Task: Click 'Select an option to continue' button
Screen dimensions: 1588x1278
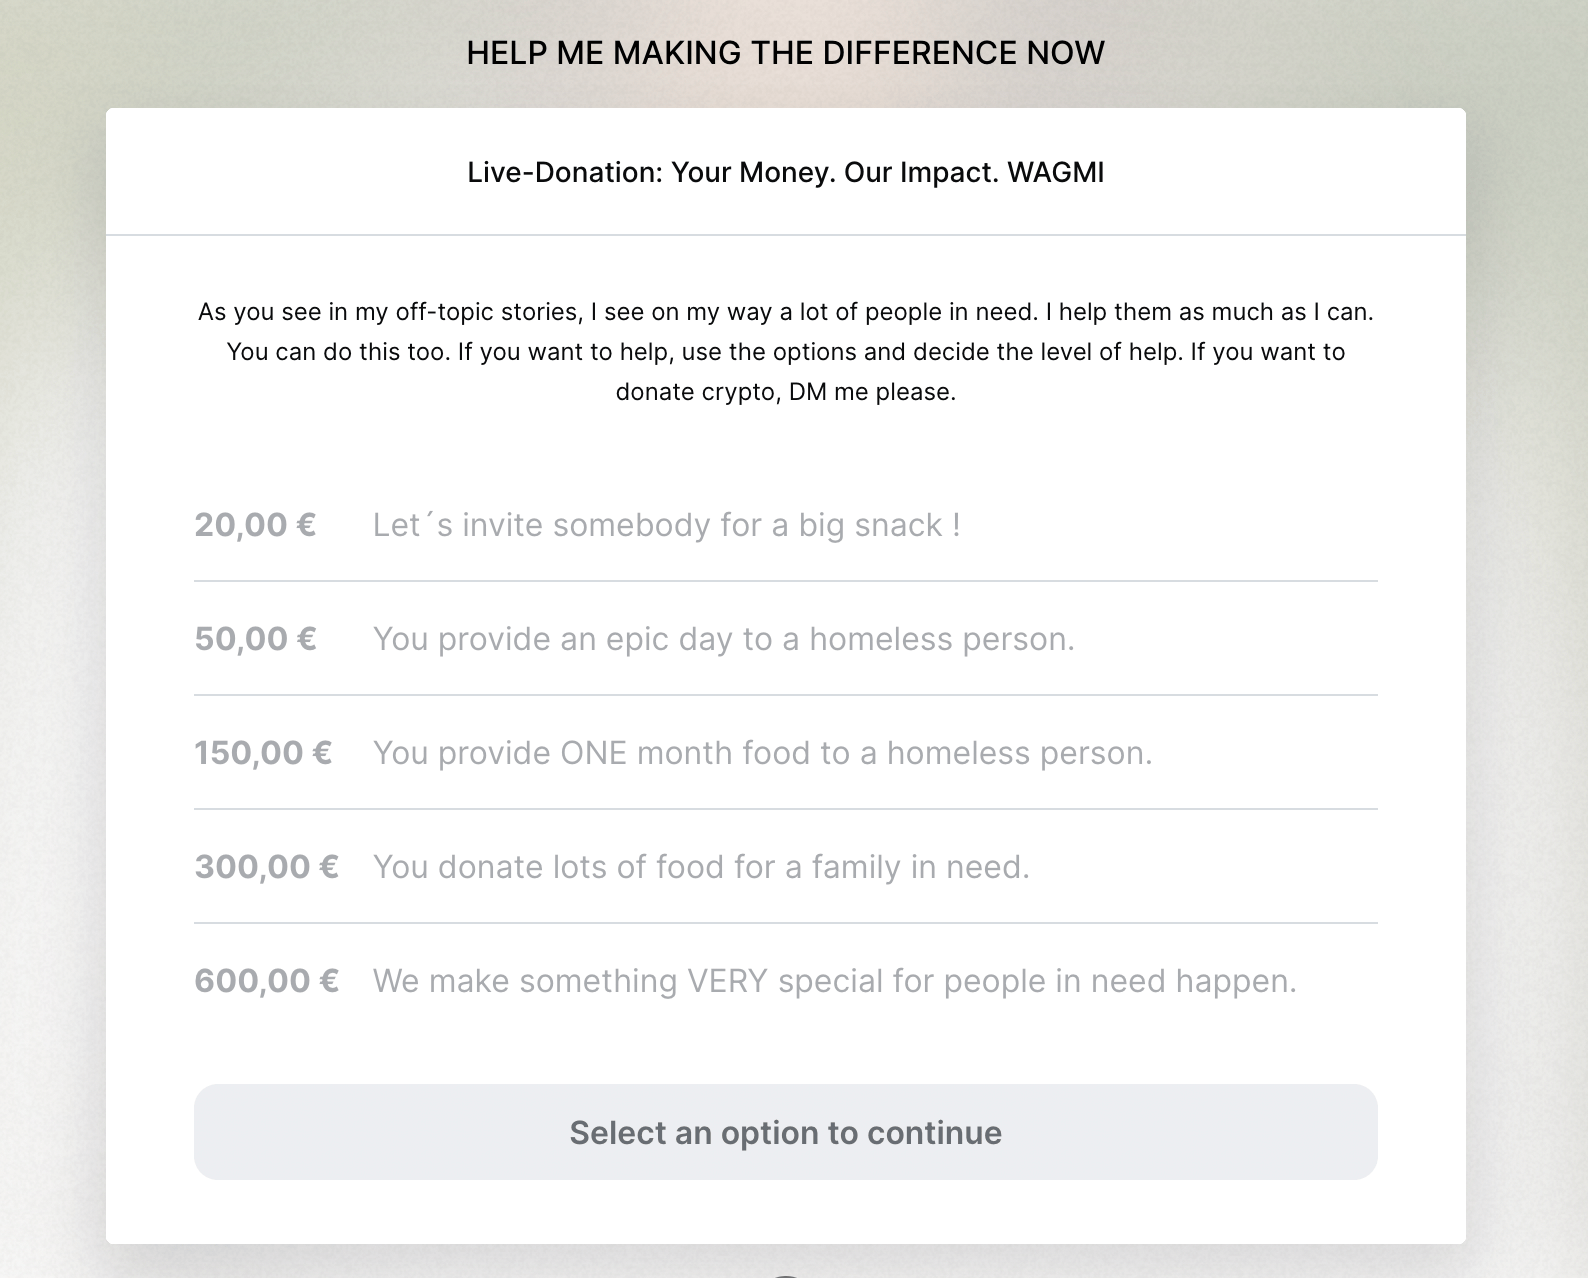Action: click(x=786, y=1132)
